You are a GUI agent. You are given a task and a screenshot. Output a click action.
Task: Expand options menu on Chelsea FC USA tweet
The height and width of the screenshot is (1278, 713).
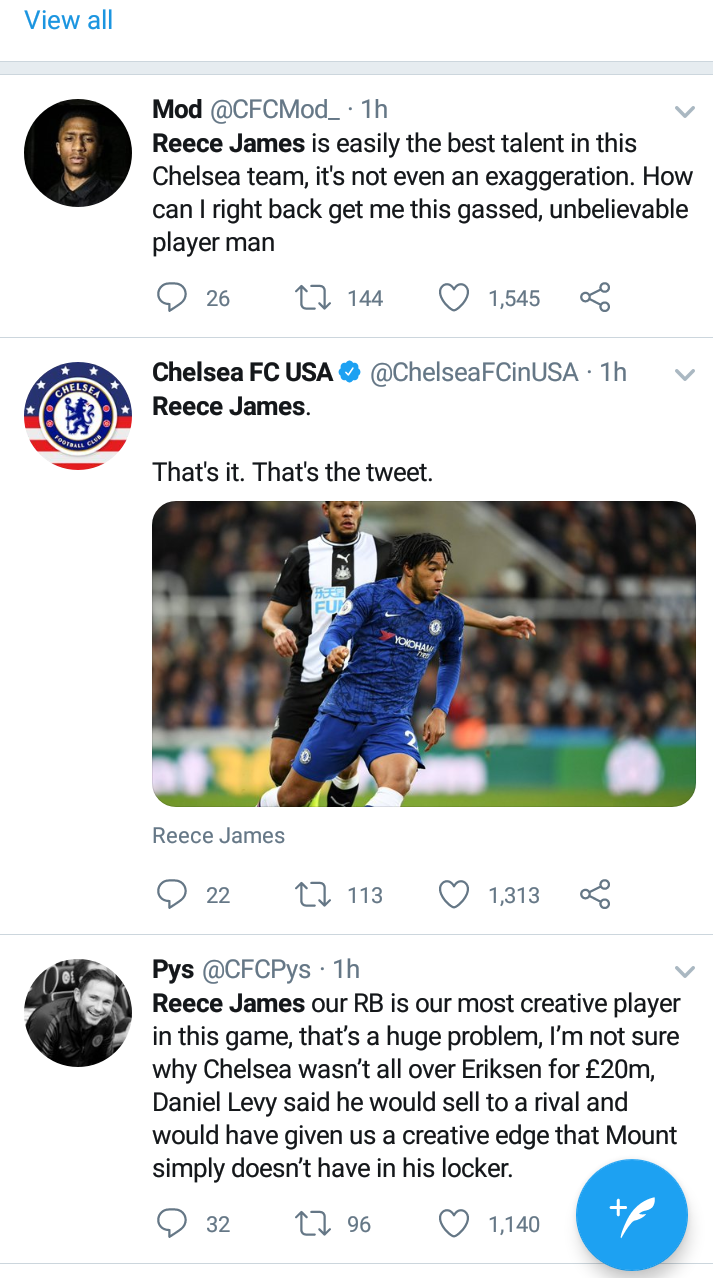click(685, 375)
